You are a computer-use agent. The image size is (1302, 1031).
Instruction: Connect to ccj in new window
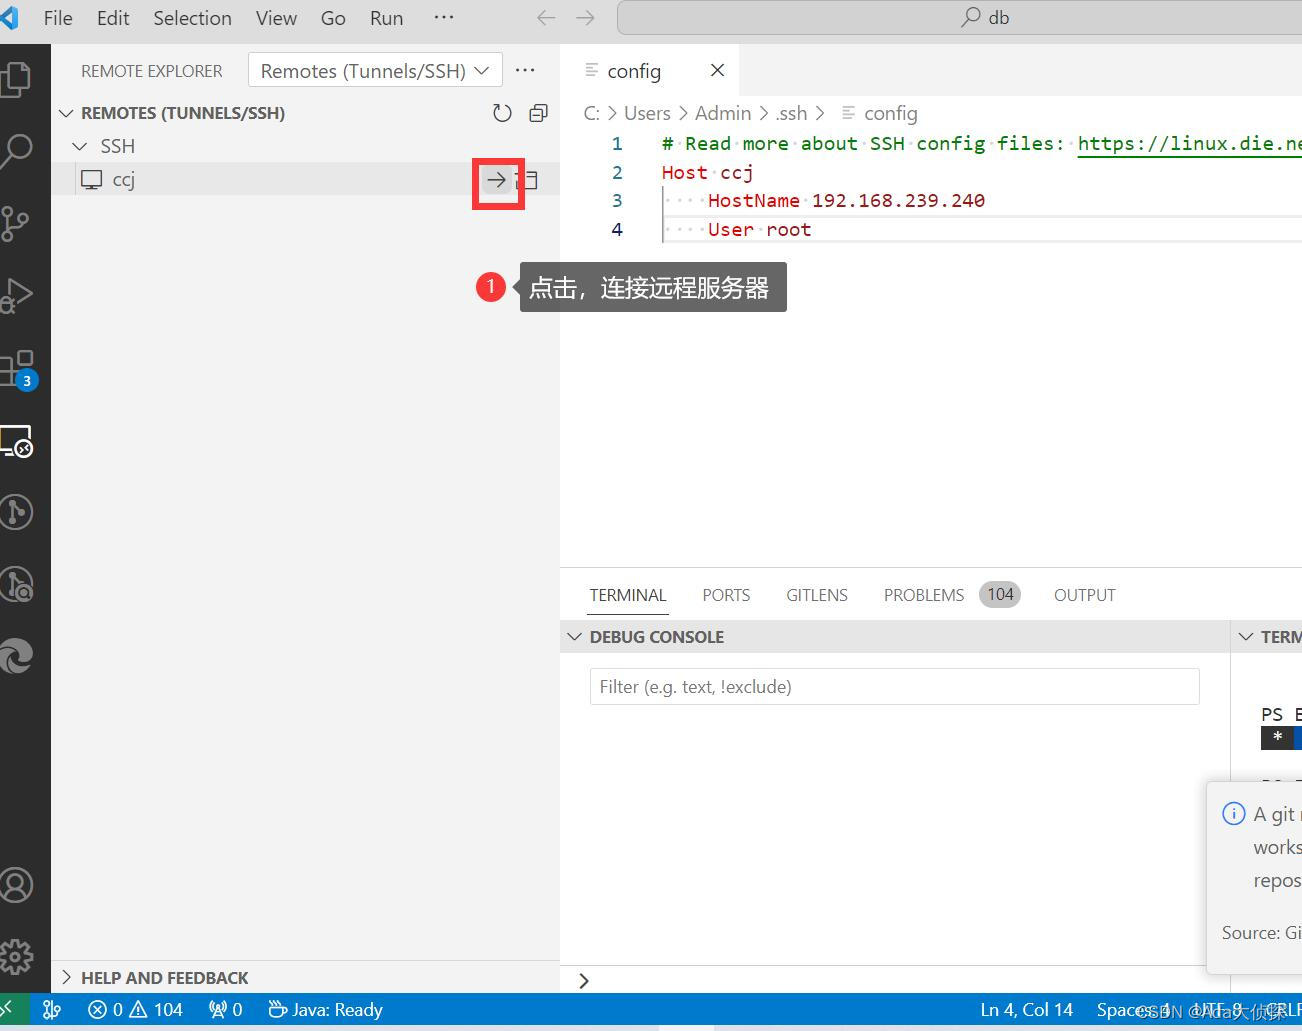[529, 180]
